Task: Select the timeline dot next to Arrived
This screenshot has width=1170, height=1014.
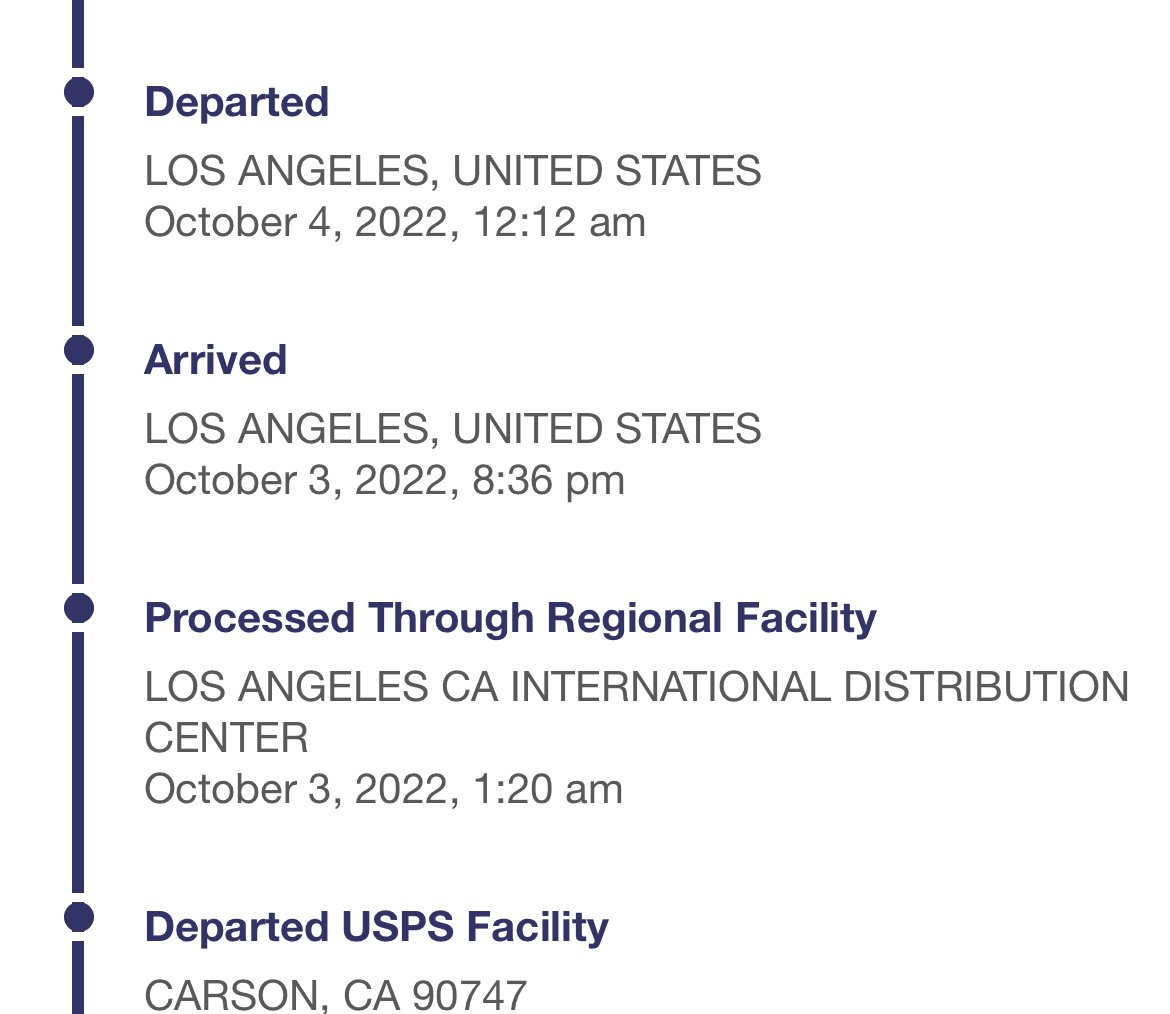Action: (x=78, y=350)
